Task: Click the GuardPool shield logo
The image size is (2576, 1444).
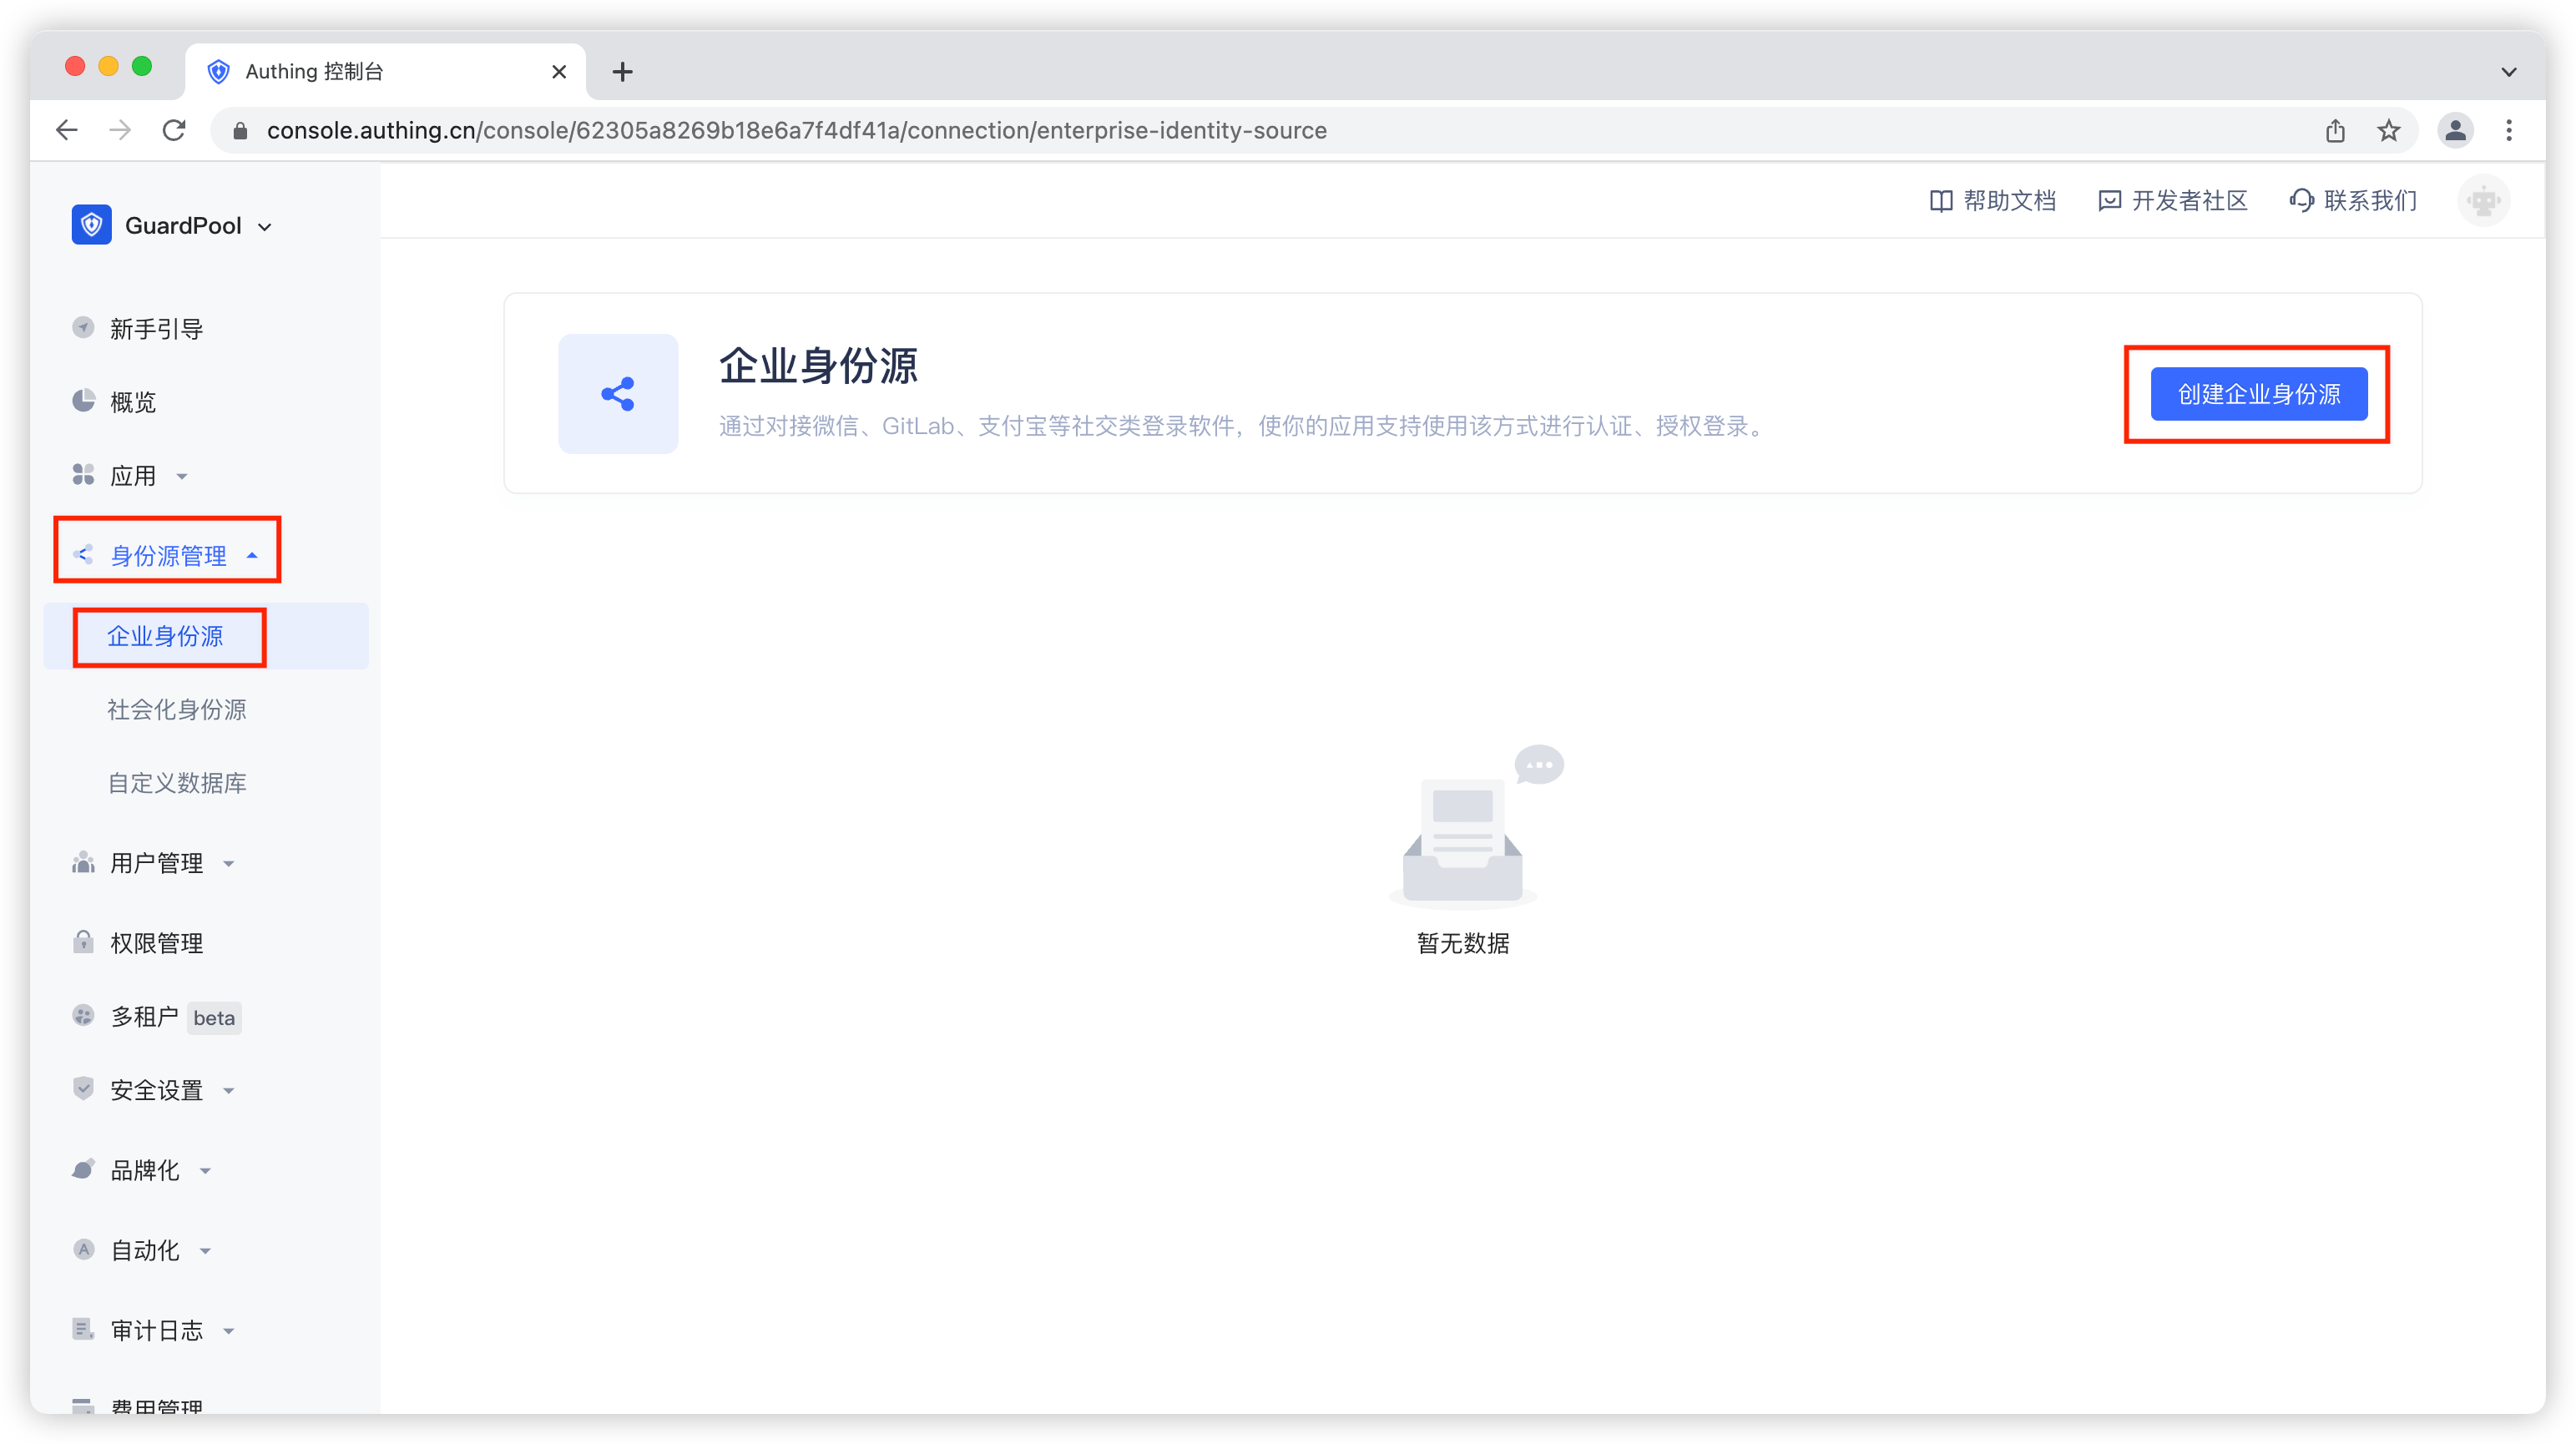Action: click(91, 225)
